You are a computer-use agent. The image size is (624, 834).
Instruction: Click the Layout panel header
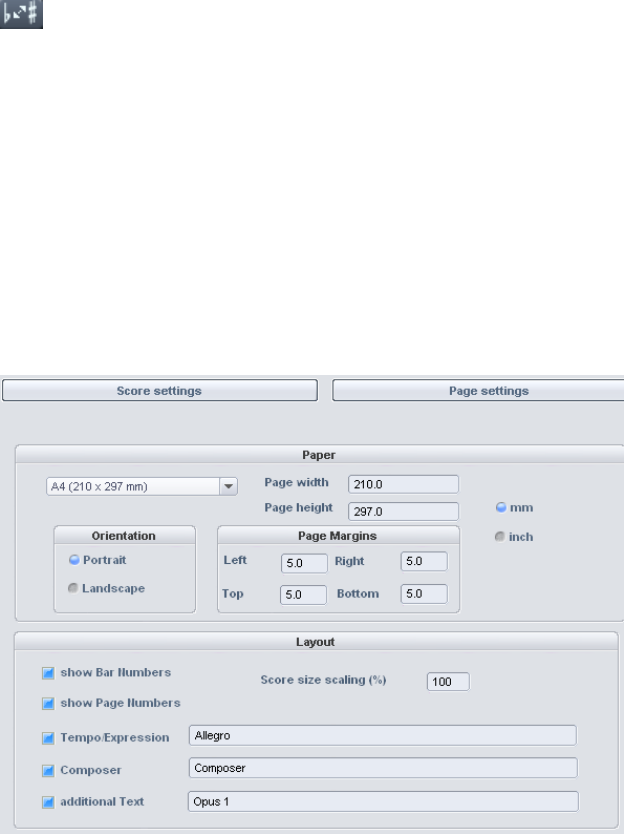pos(316,641)
